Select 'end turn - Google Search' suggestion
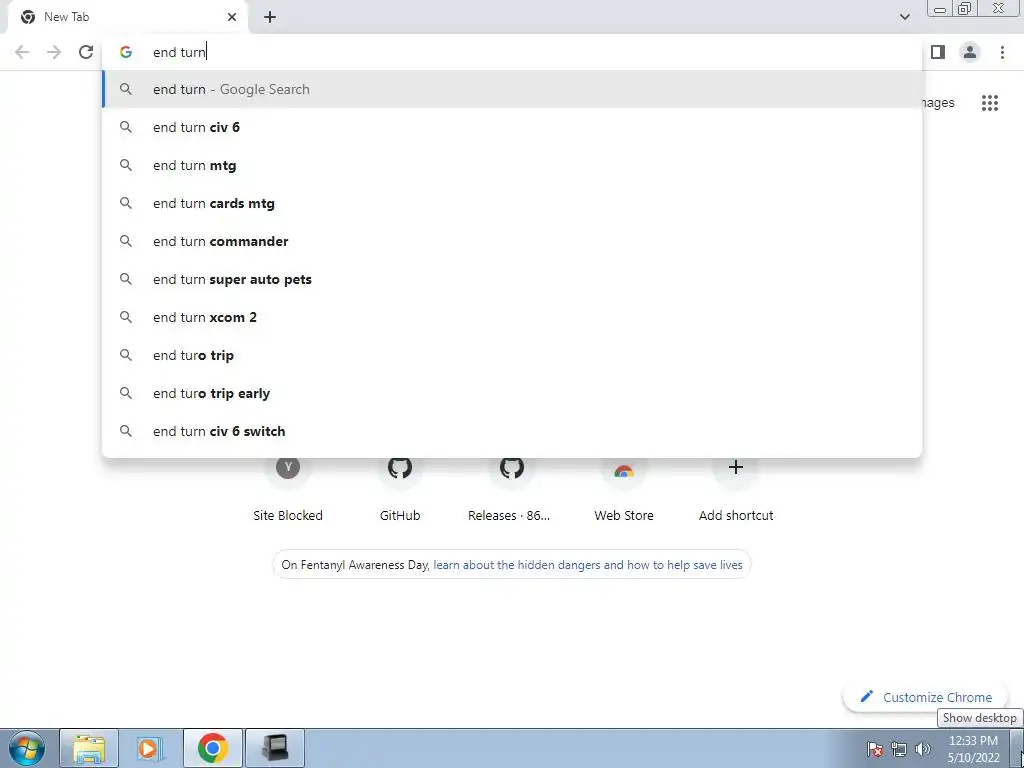Screen dimensions: 1024x768 coord(512,89)
